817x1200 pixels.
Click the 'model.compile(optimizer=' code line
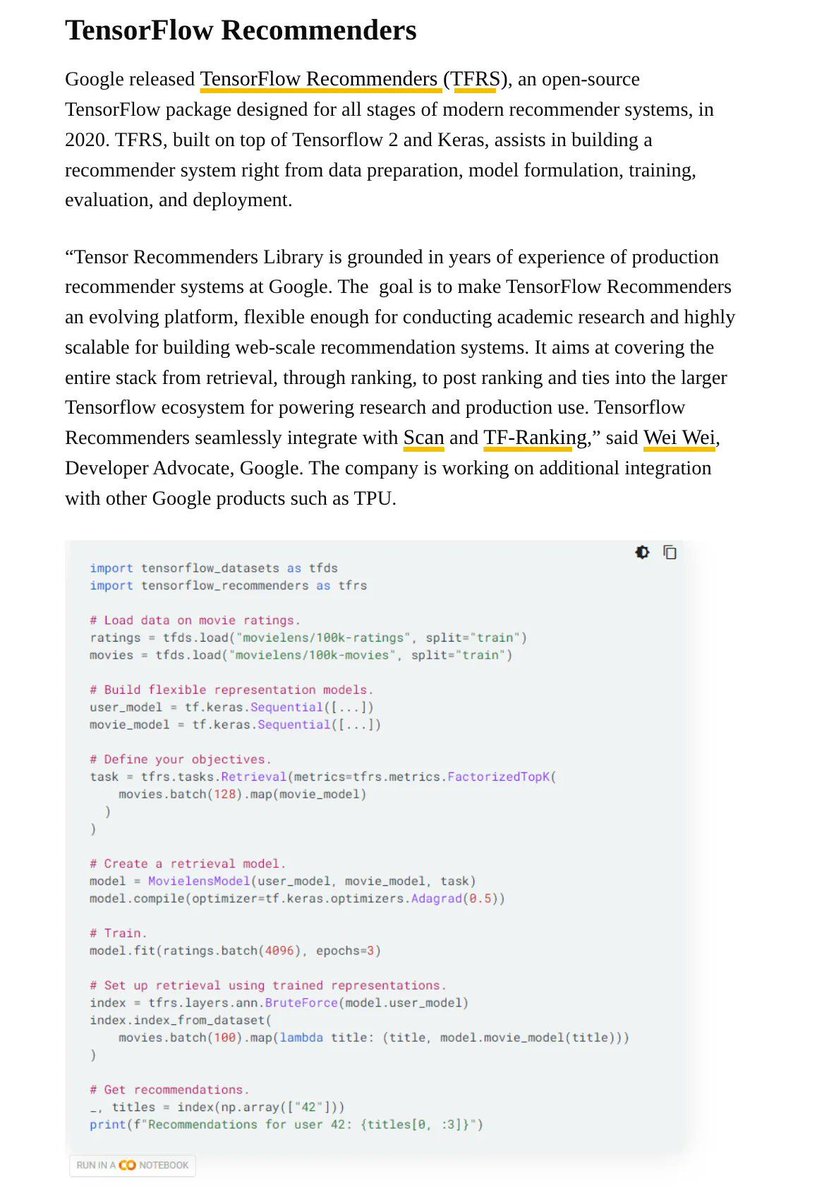point(297,898)
